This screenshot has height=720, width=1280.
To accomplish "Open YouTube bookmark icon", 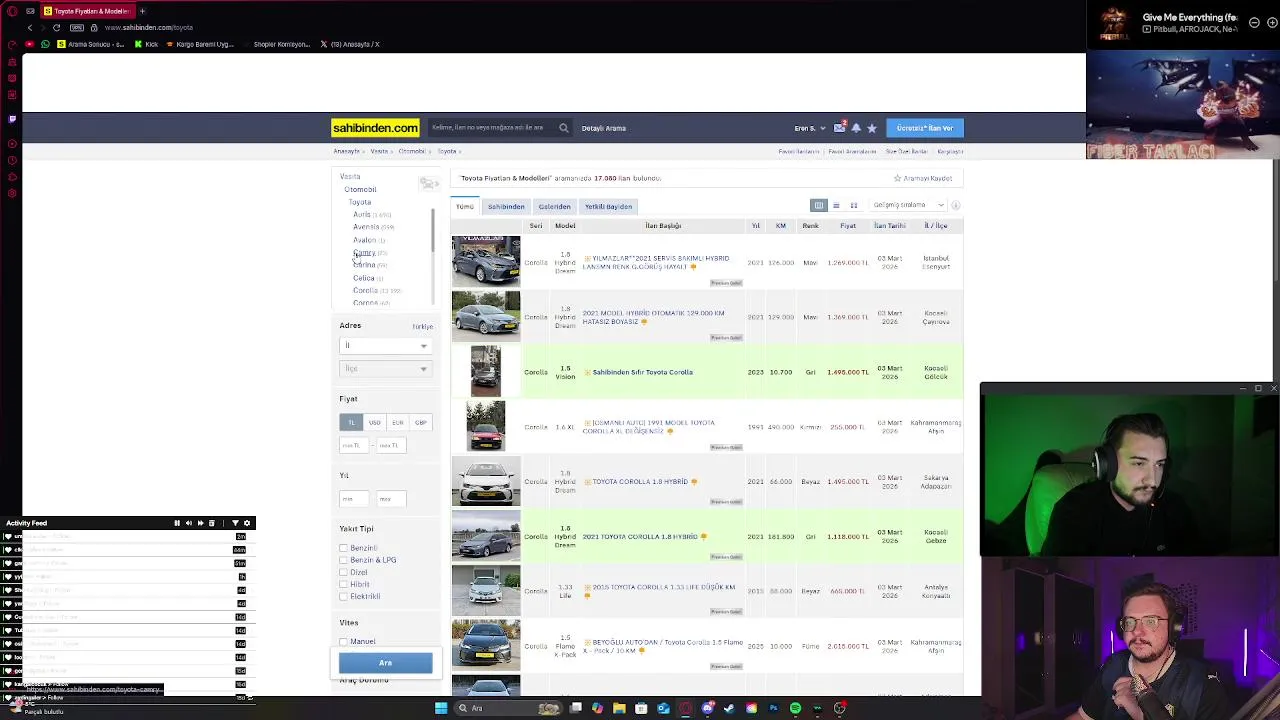I will click(29, 44).
